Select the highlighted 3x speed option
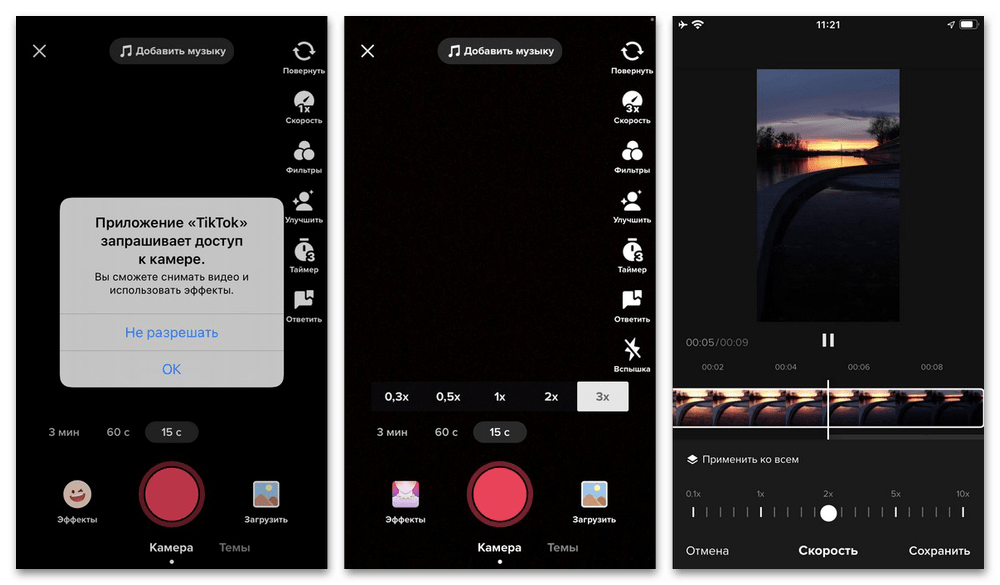This screenshot has width=1000, height=585. point(602,397)
